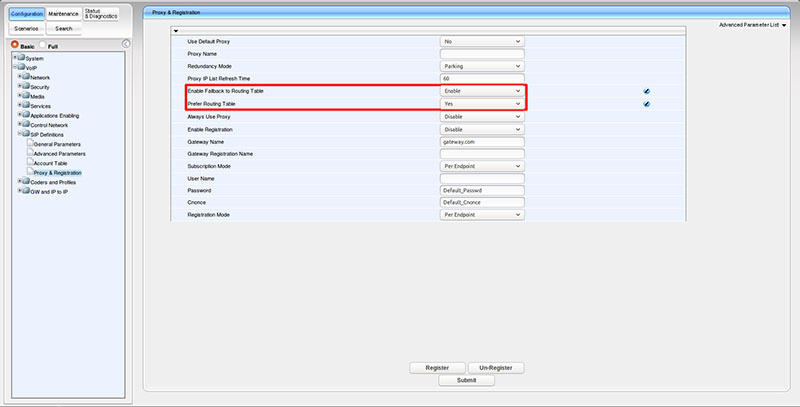Expand the Advanced Parameter List
The height and width of the screenshot is (407, 800).
pos(753,25)
